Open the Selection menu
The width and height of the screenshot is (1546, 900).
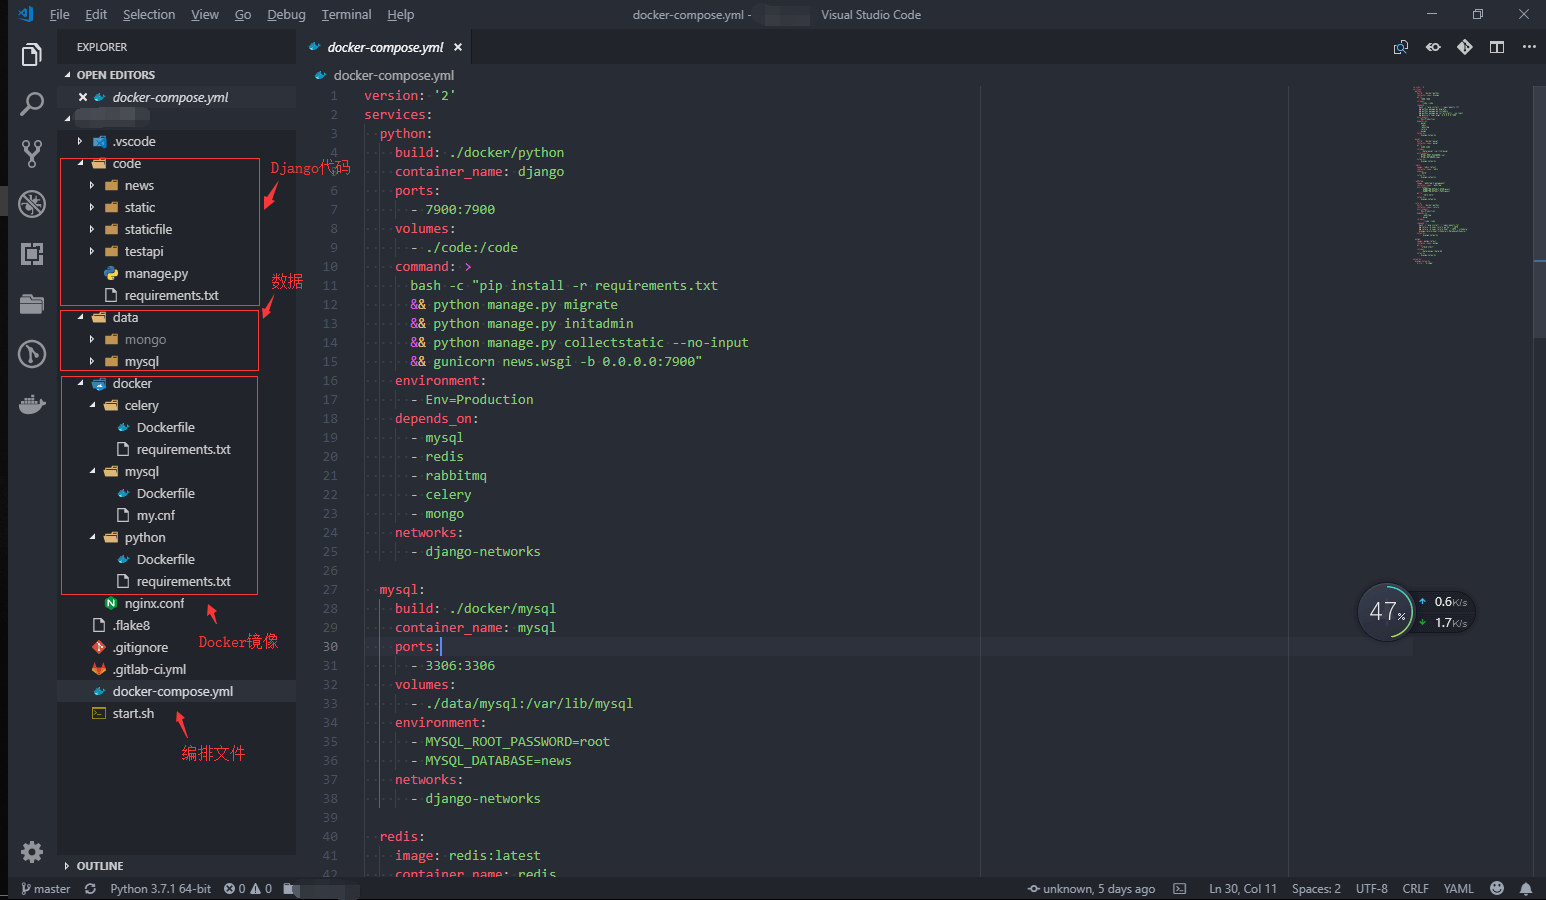(149, 15)
